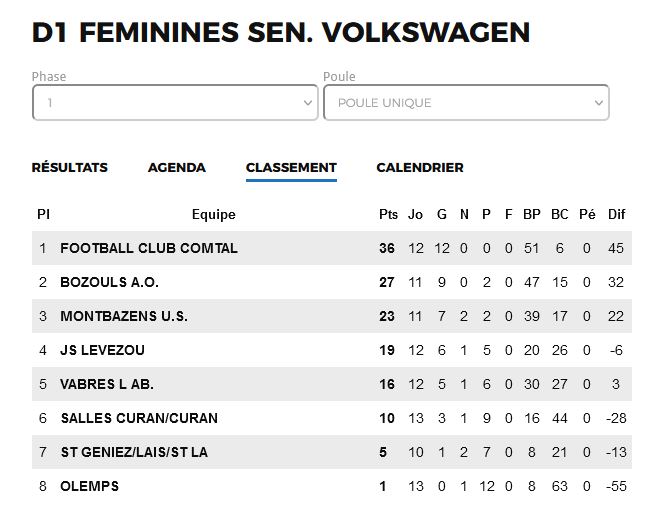Click the chevron arrow in Poule selector
646x506 pixels.
[x=599, y=103]
